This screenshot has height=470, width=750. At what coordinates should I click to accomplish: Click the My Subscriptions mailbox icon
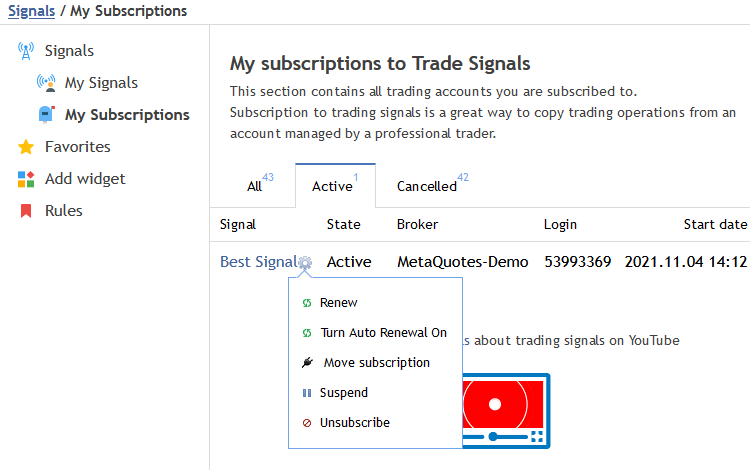pyautogui.click(x=46, y=115)
